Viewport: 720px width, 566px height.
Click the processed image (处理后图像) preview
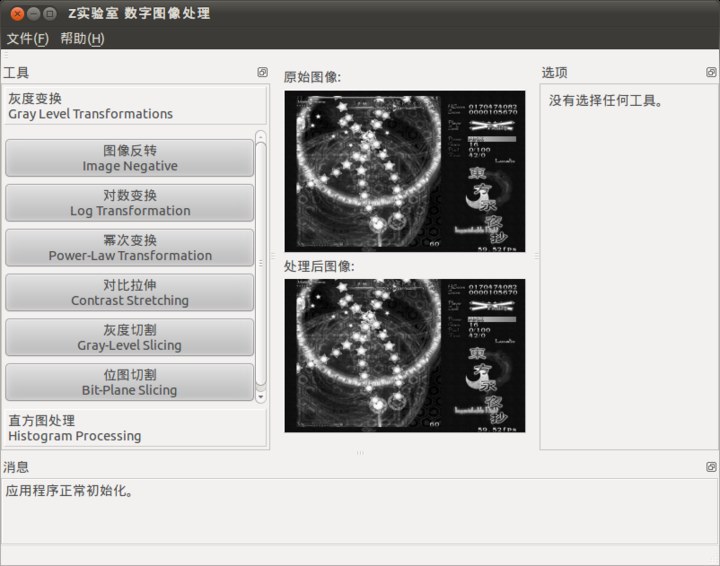click(404, 355)
